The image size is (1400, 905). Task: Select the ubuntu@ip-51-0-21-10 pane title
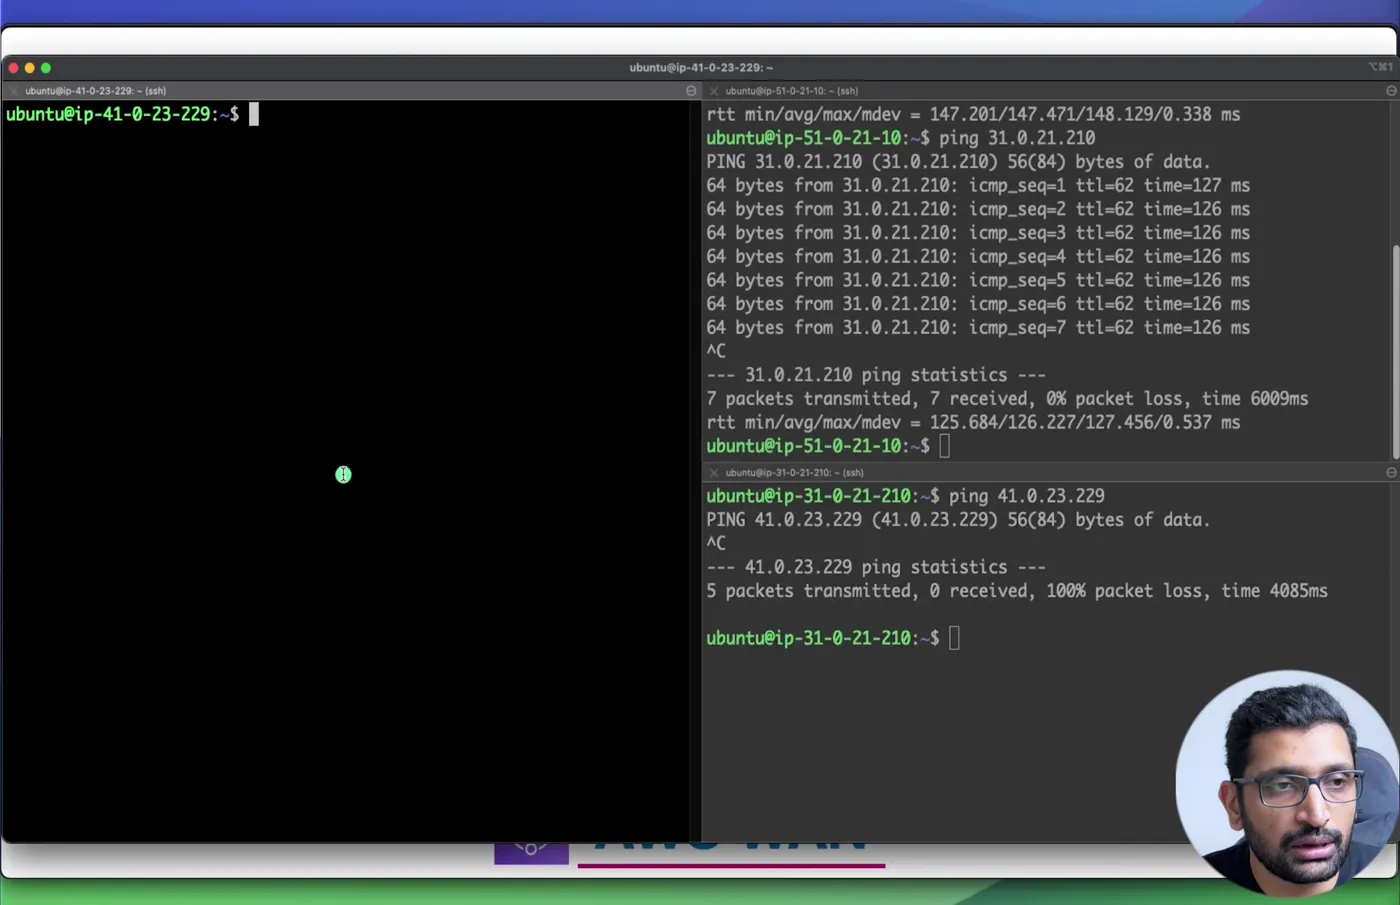pyautogui.click(x=792, y=91)
